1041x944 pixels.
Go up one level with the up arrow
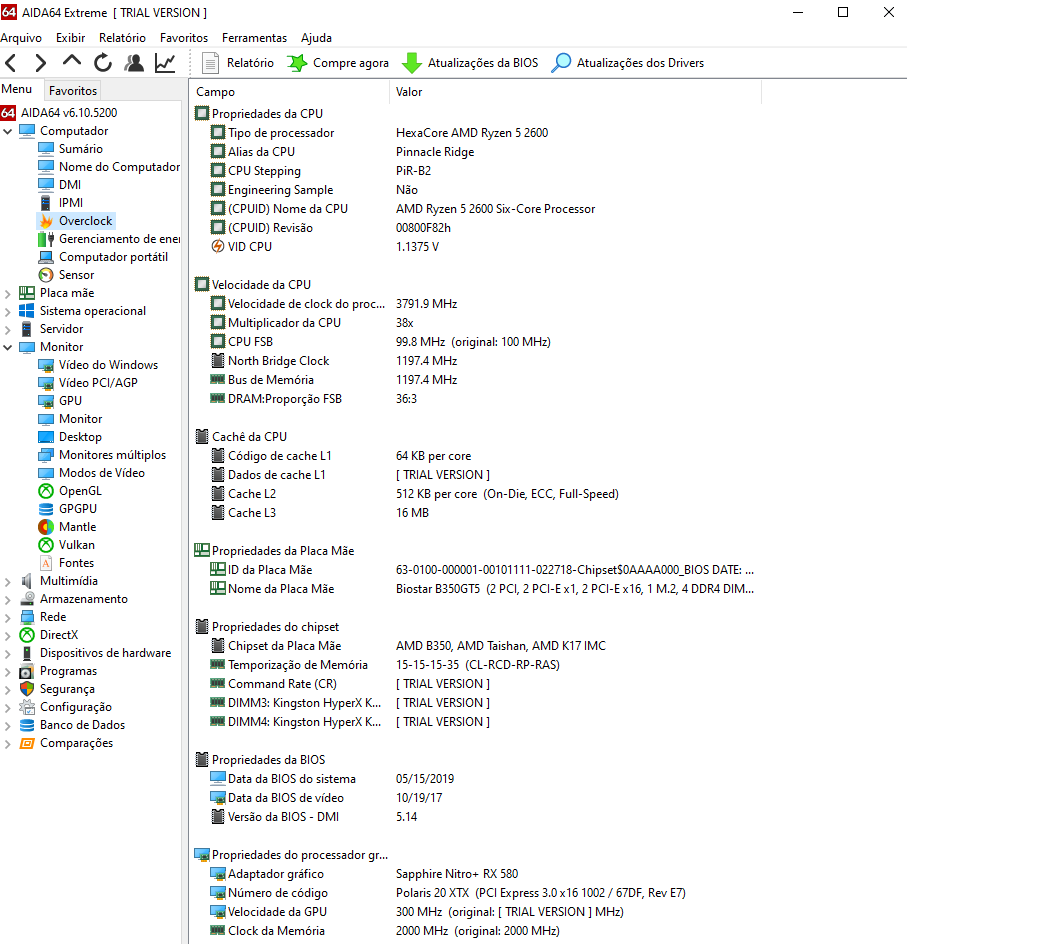coord(71,62)
